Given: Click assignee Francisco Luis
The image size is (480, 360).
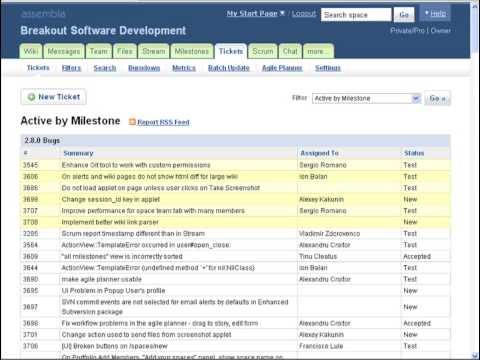Looking at the screenshot, I should 321,346.
